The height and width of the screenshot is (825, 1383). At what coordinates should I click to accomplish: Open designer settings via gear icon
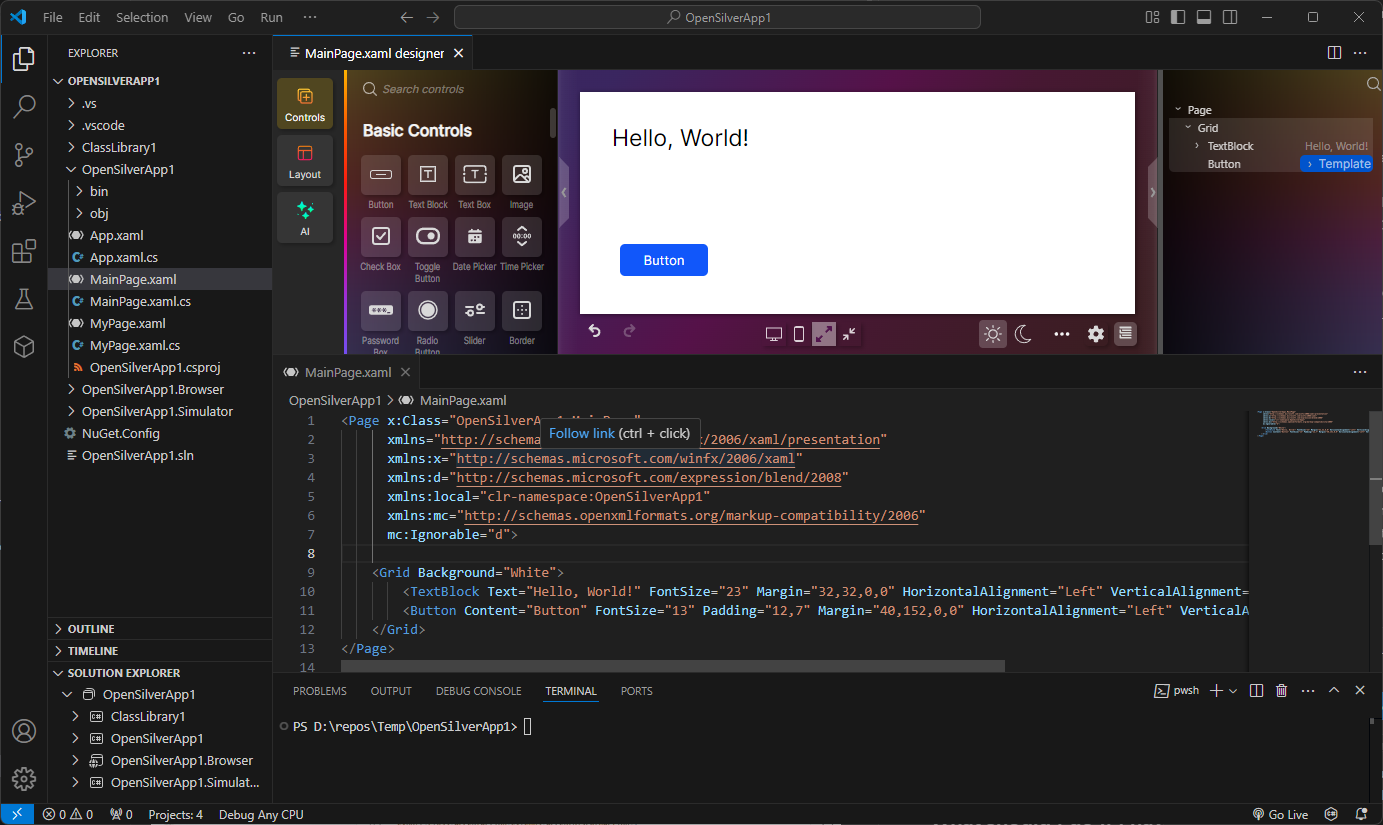click(x=1095, y=334)
